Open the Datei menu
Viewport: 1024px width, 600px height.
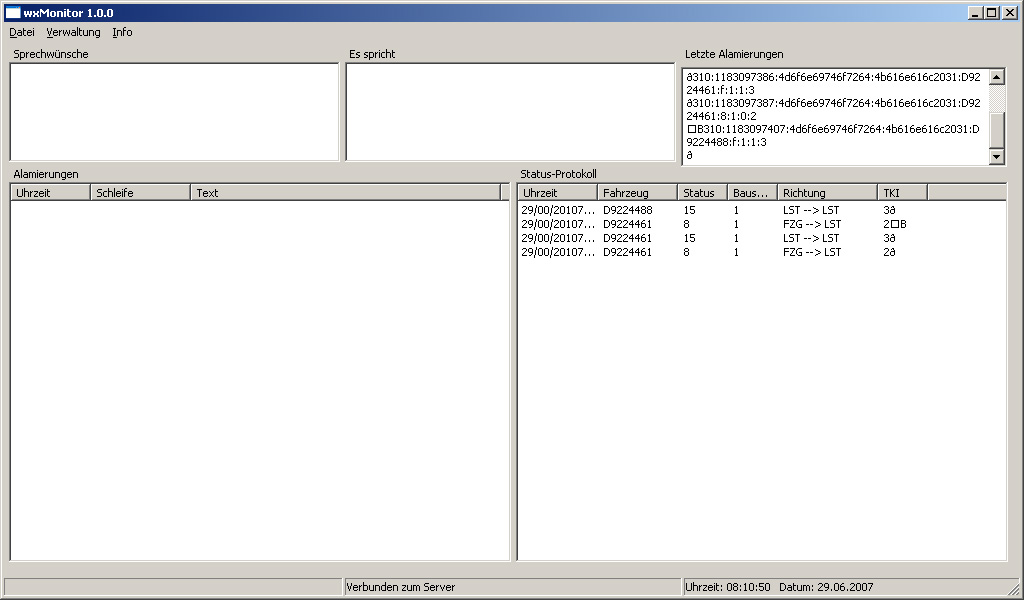22,32
